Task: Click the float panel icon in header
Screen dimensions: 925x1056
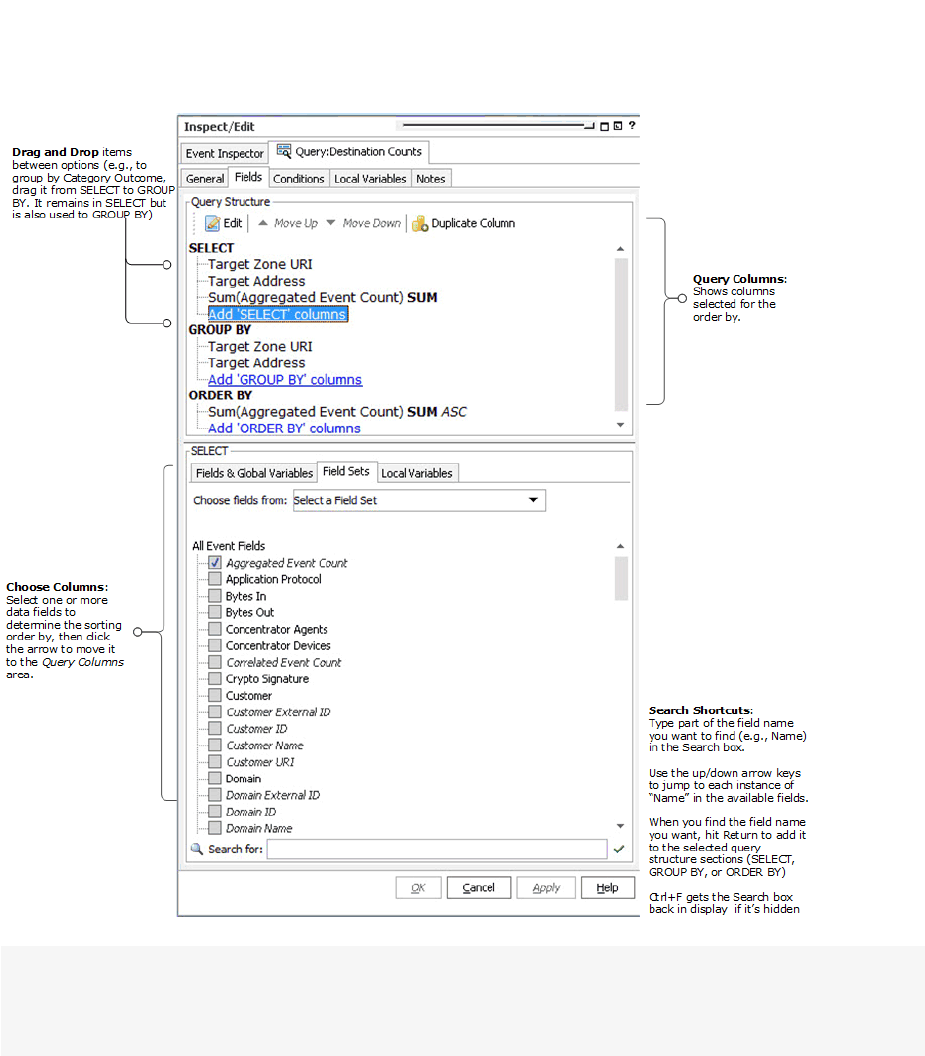Action: pyautogui.click(x=618, y=126)
